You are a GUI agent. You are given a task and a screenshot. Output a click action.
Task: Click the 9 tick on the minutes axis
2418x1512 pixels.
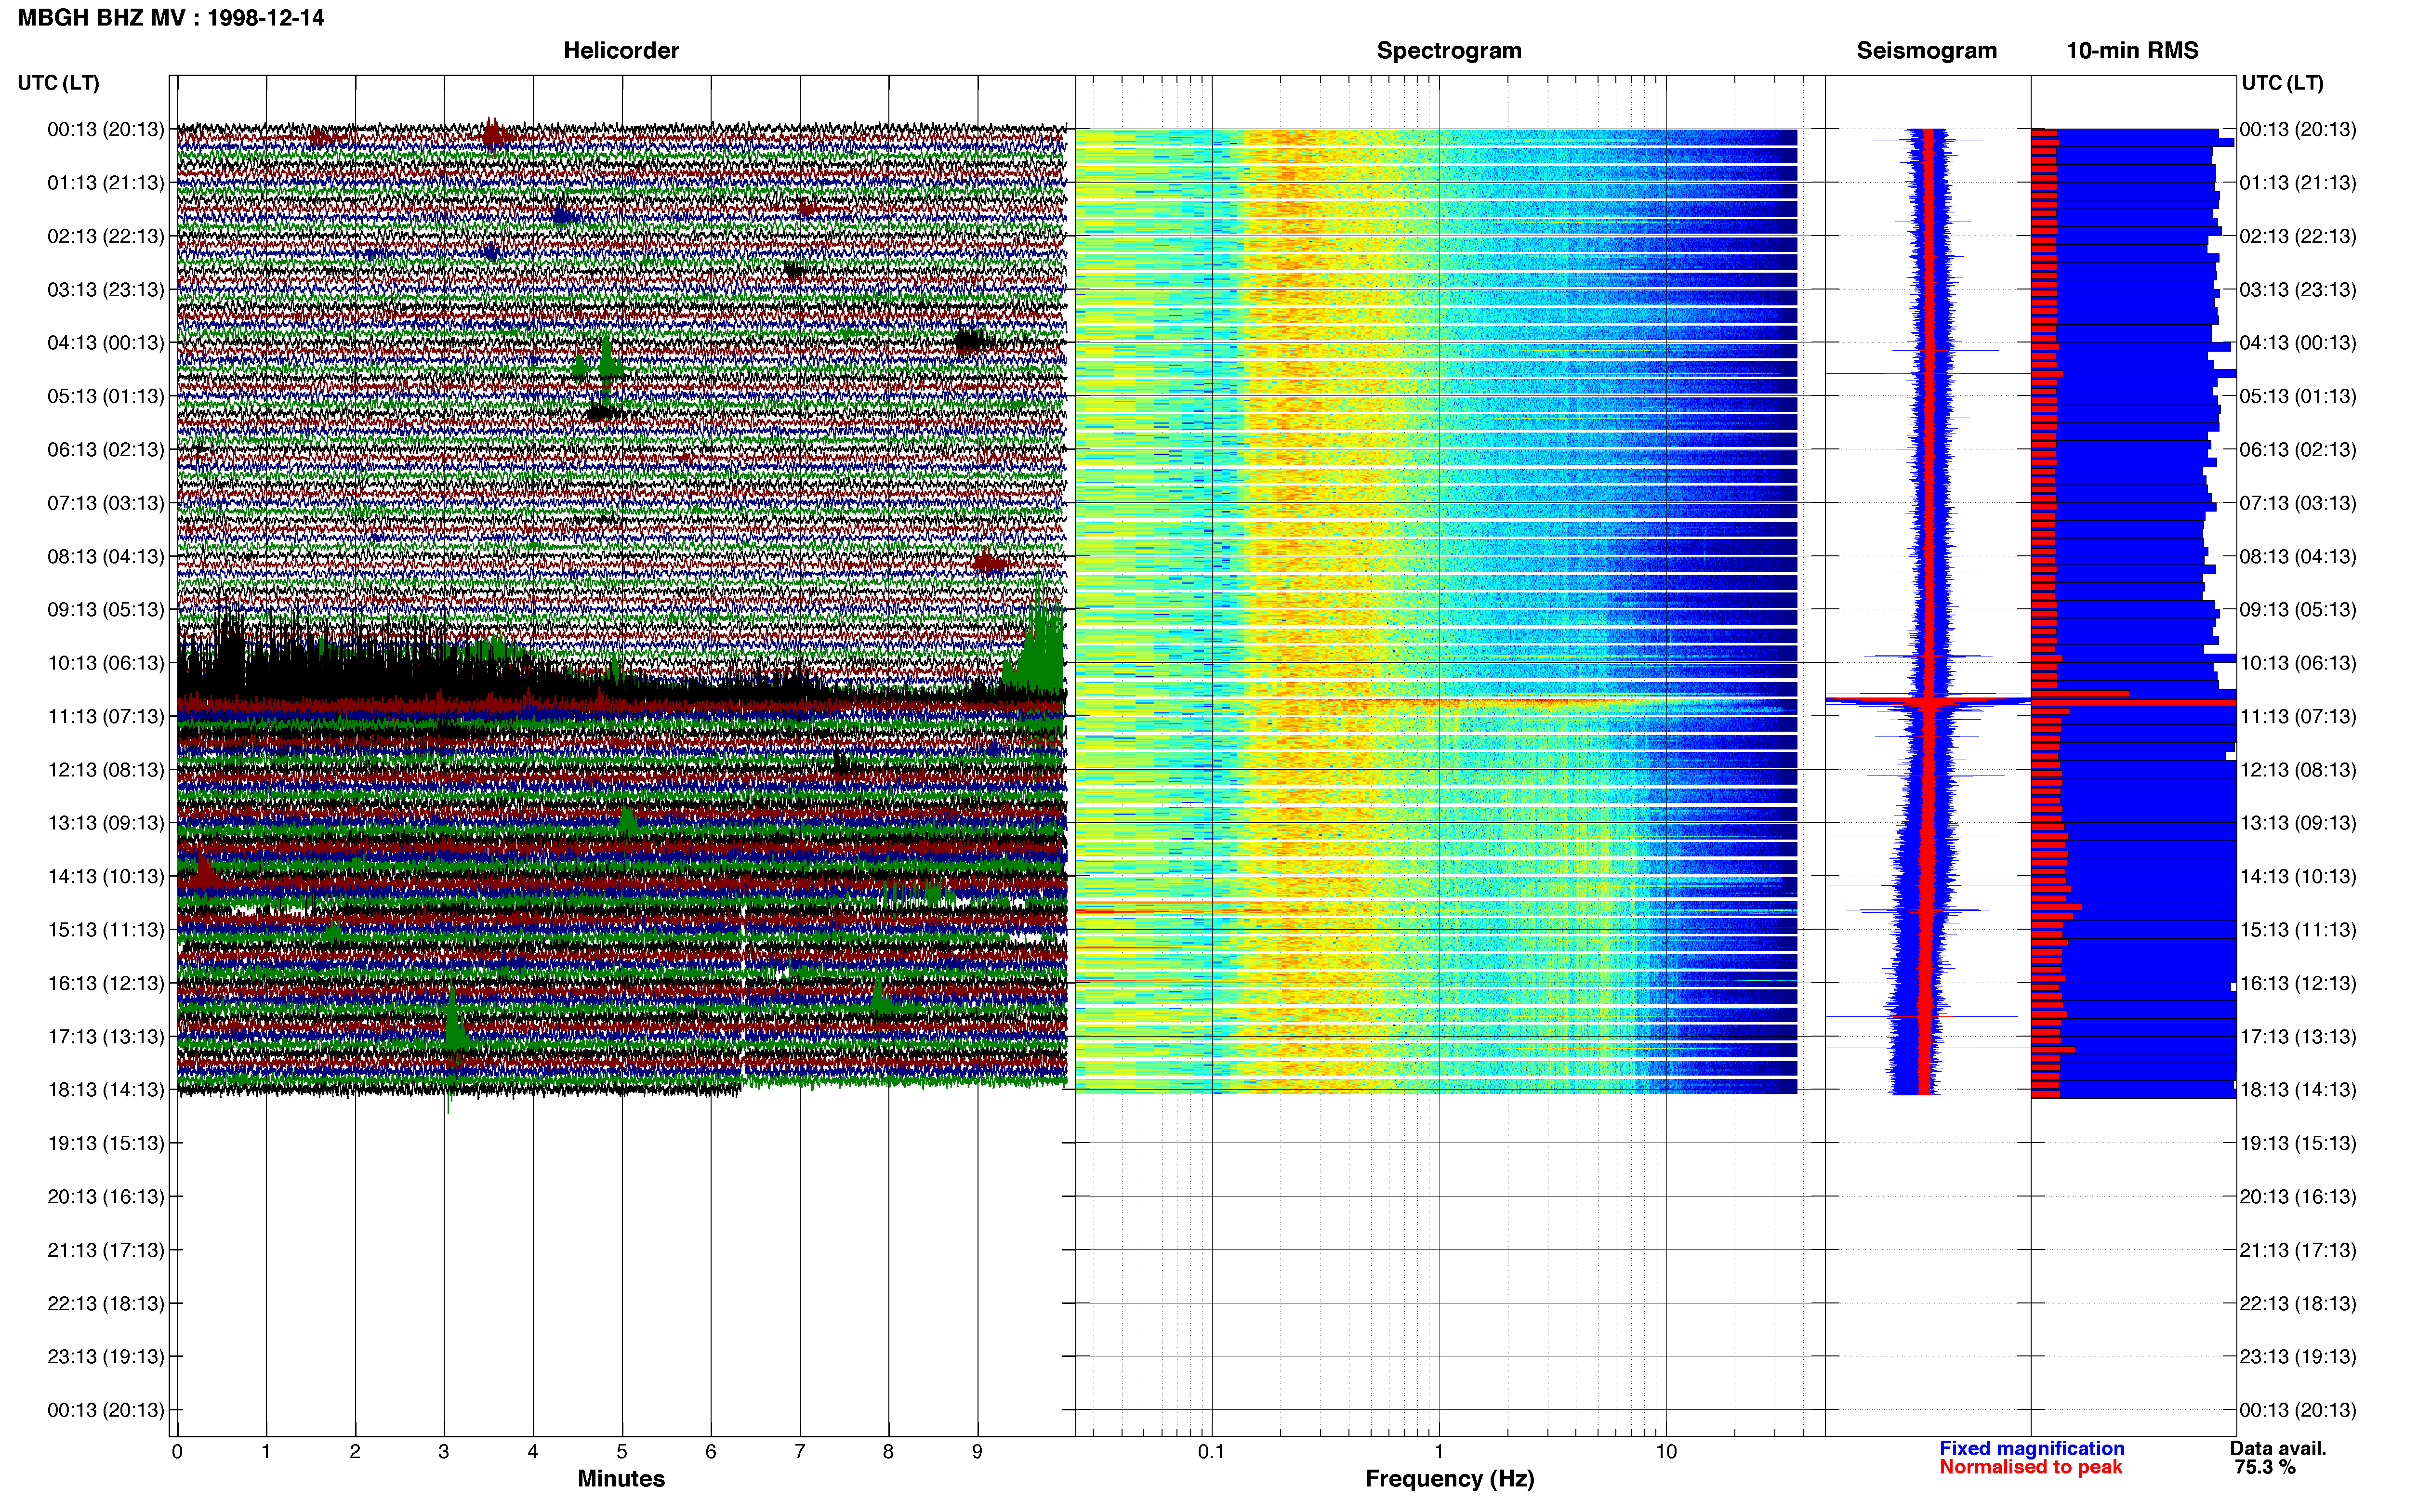point(977,1451)
